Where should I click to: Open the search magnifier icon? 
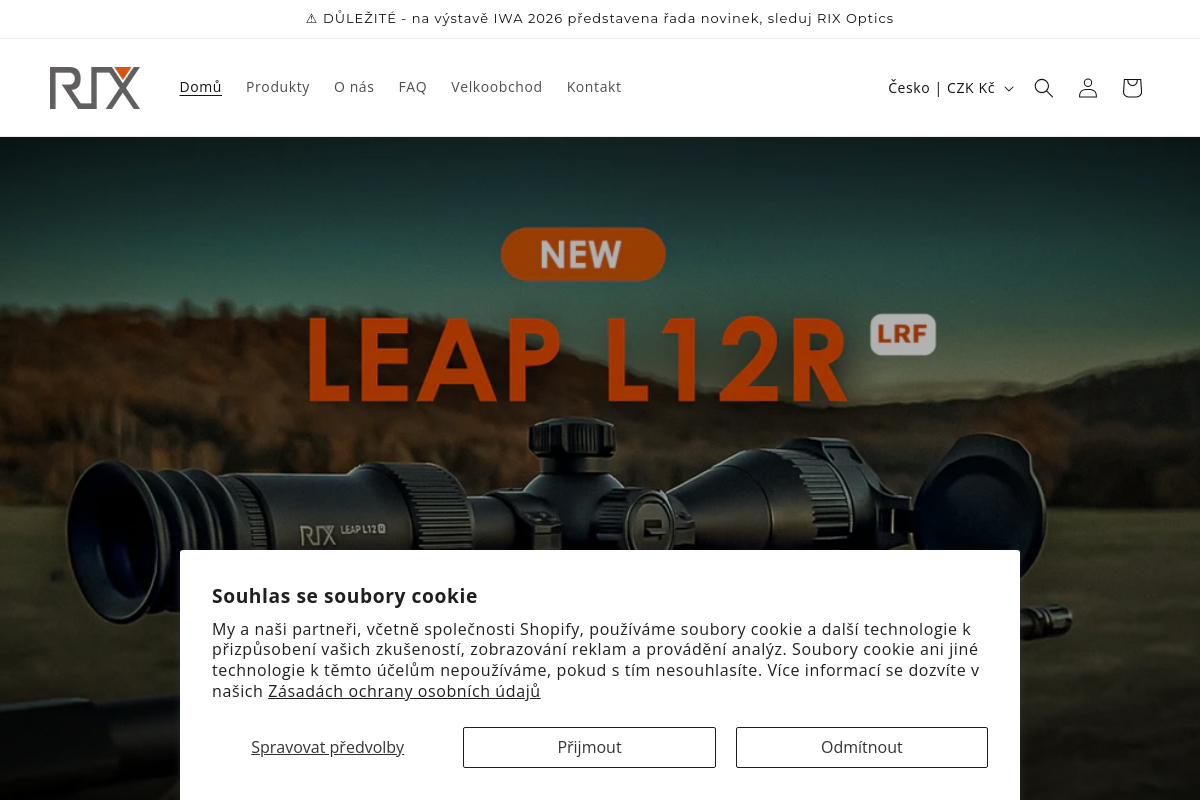(1044, 88)
